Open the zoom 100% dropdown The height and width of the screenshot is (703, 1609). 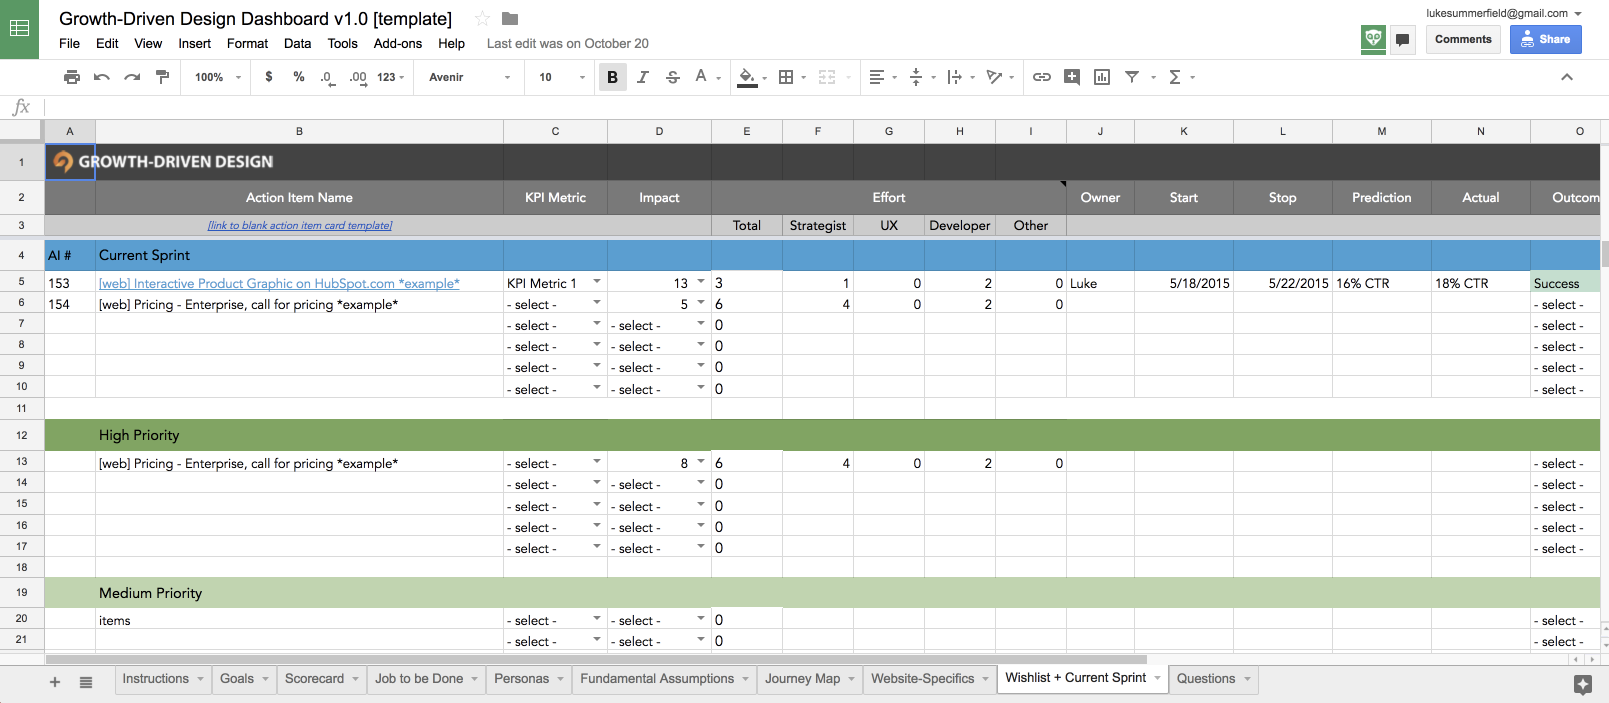(x=217, y=77)
